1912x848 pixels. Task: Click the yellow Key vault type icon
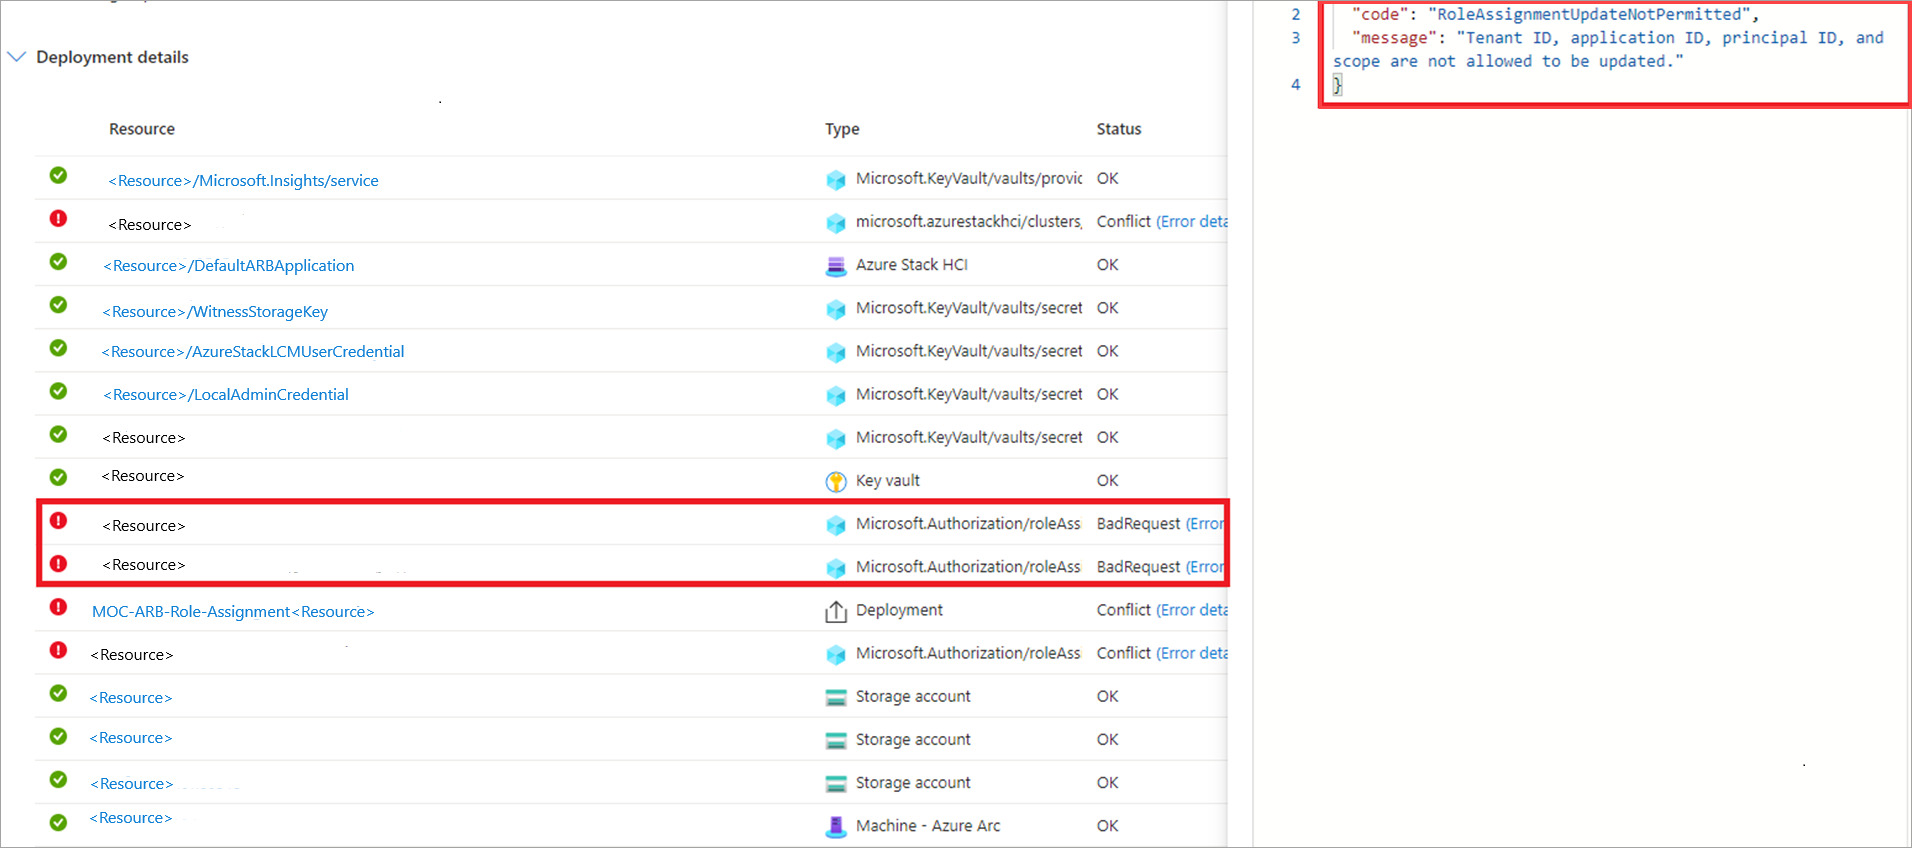(x=836, y=482)
